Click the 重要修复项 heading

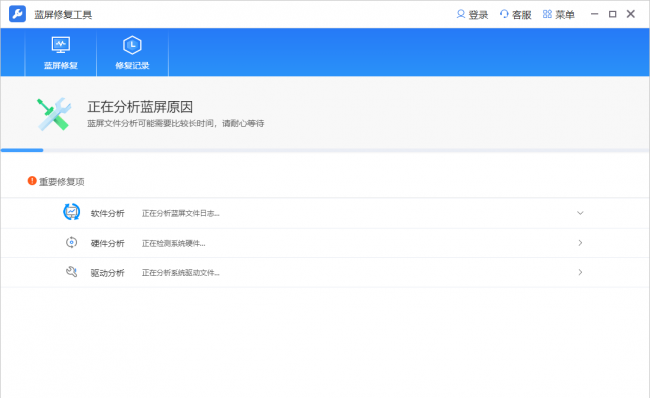click(62, 182)
